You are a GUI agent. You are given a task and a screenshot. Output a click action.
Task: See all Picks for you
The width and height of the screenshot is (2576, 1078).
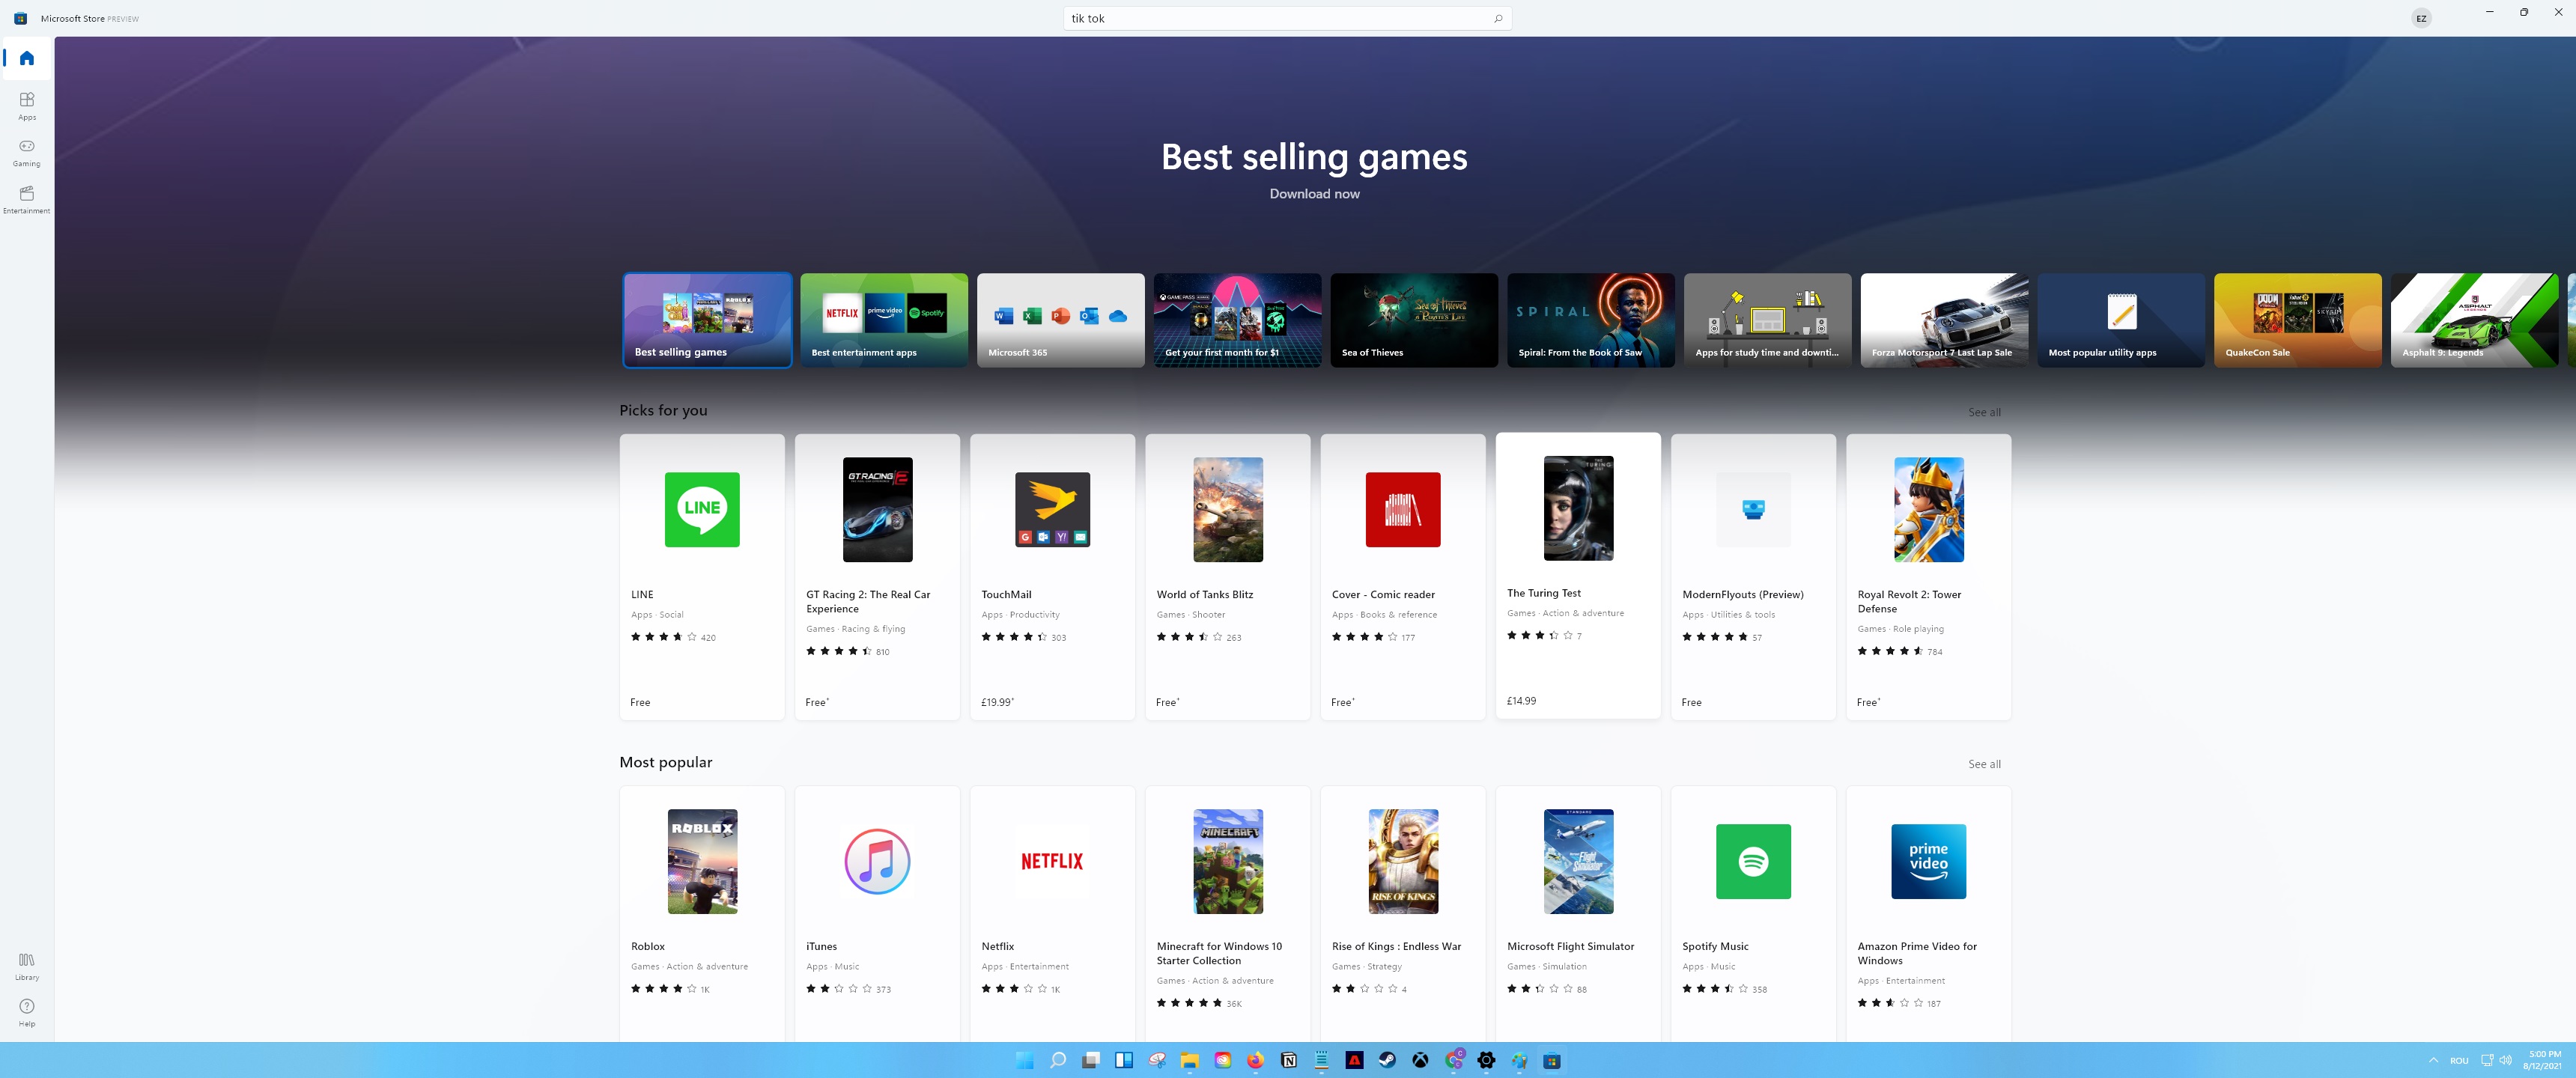click(1984, 412)
